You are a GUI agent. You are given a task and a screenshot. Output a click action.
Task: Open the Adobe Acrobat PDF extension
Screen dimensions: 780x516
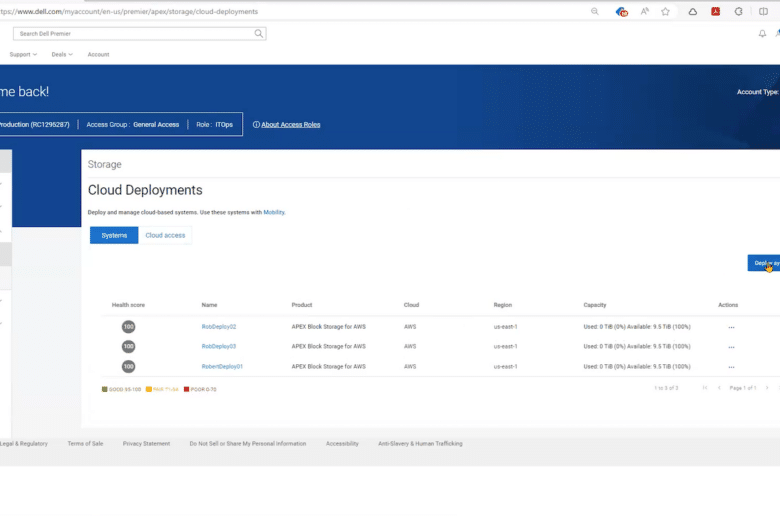pyautogui.click(x=715, y=11)
